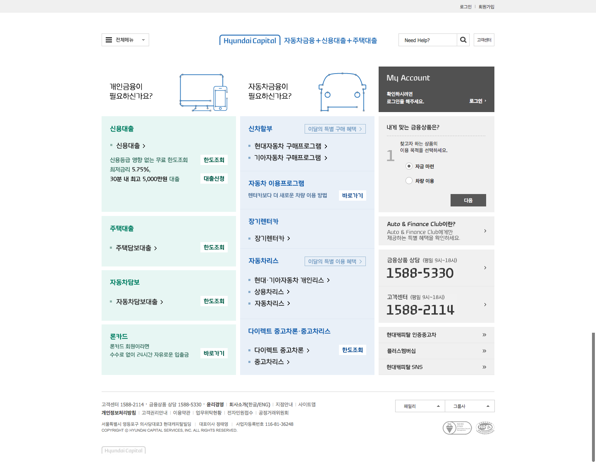596x463 pixels.
Task: Select the 자금 마련 radio button
Action: 409,166
